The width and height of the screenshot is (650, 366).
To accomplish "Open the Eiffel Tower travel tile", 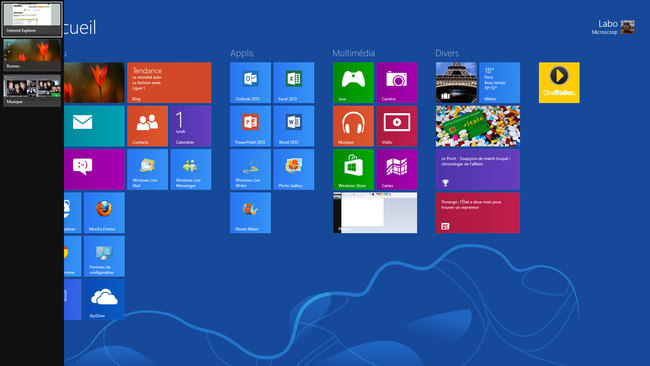I will coord(456,82).
